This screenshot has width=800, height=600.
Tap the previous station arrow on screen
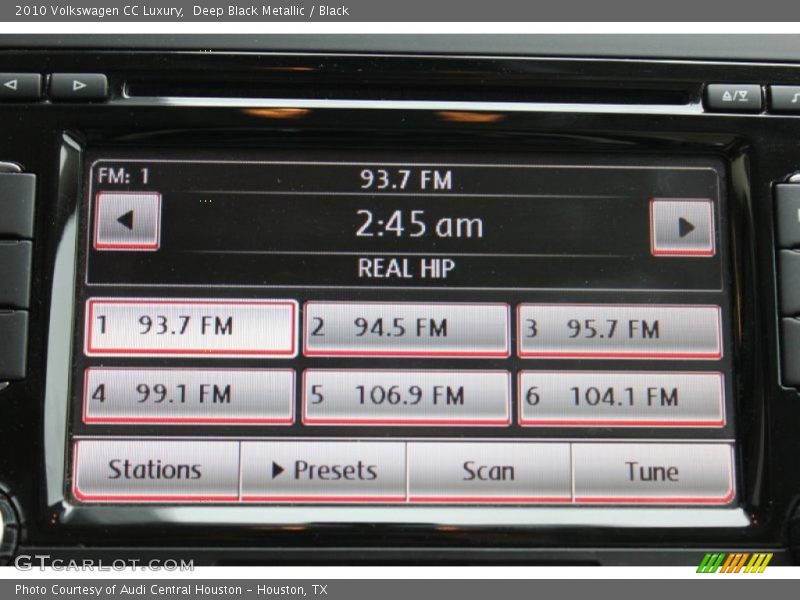point(128,221)
